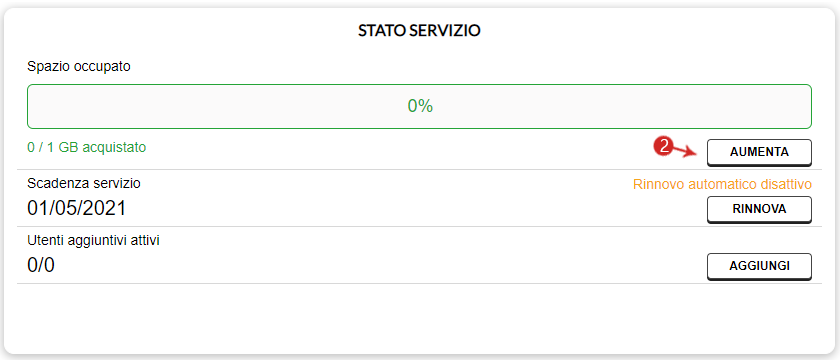Click the RINNOVA button

(759, 209)
